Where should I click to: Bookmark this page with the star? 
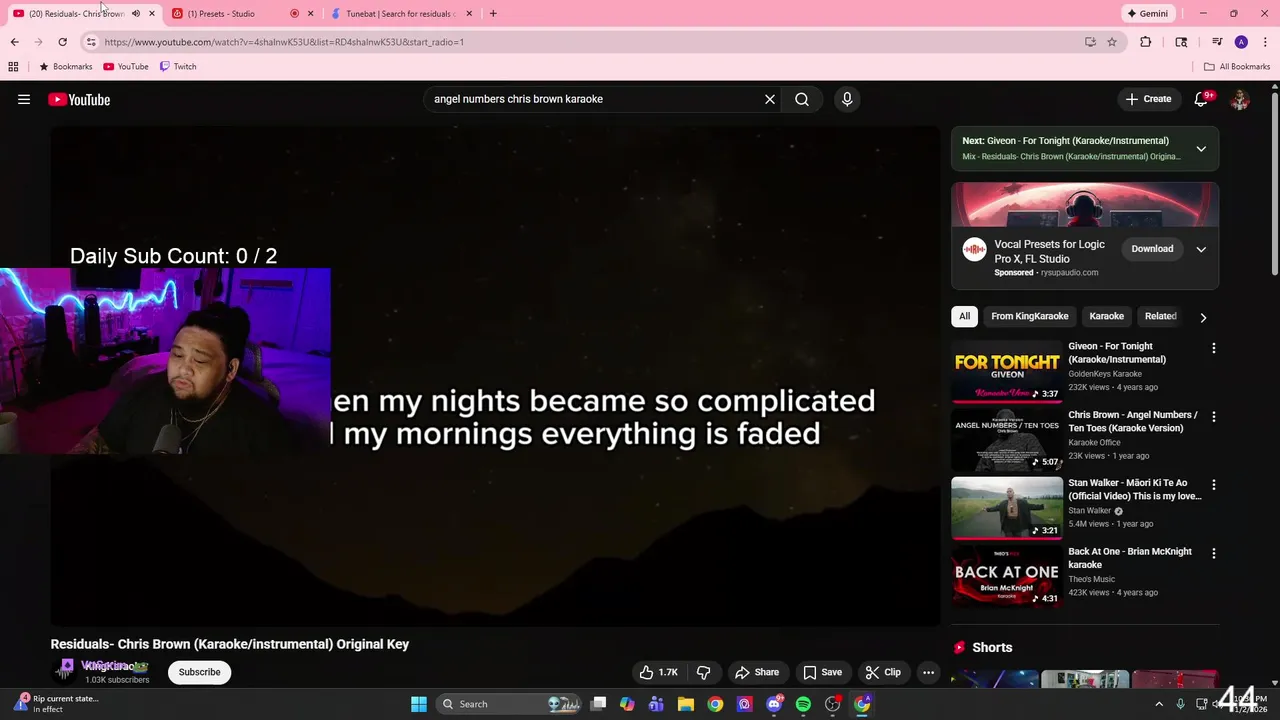(1112, 42)
